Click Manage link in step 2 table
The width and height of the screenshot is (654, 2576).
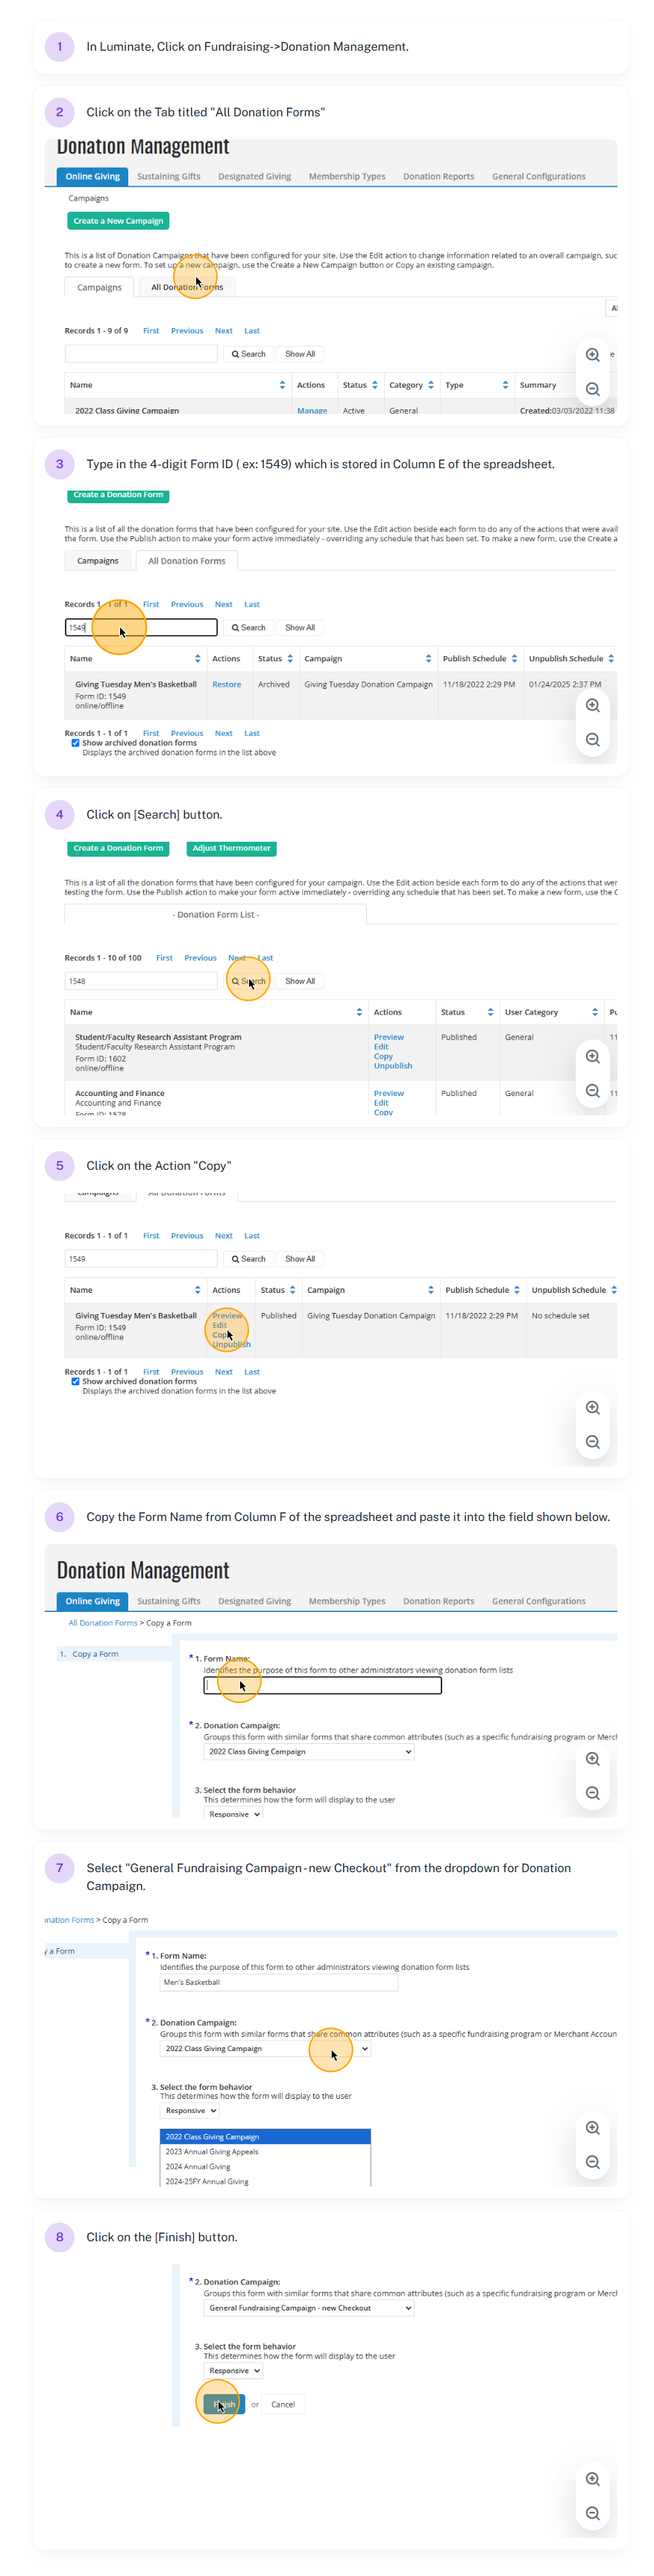click(312, 411)
